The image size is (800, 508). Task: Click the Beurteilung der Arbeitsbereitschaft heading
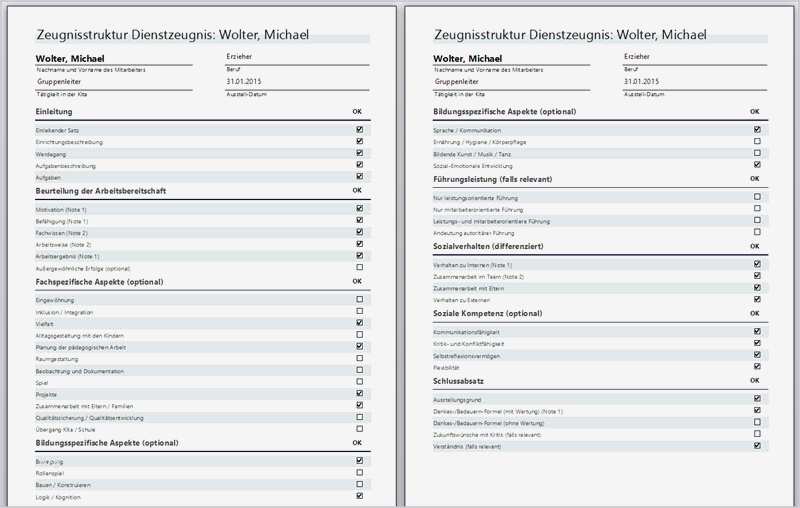tap(101, 191)
